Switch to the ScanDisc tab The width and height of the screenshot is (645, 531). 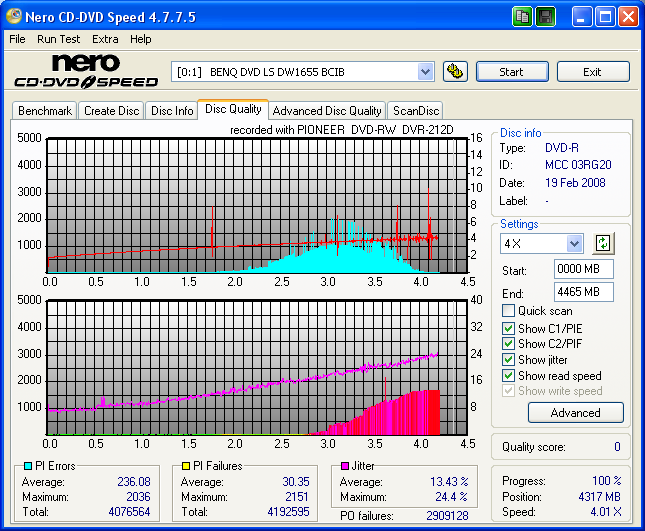[x=416, y=111]
